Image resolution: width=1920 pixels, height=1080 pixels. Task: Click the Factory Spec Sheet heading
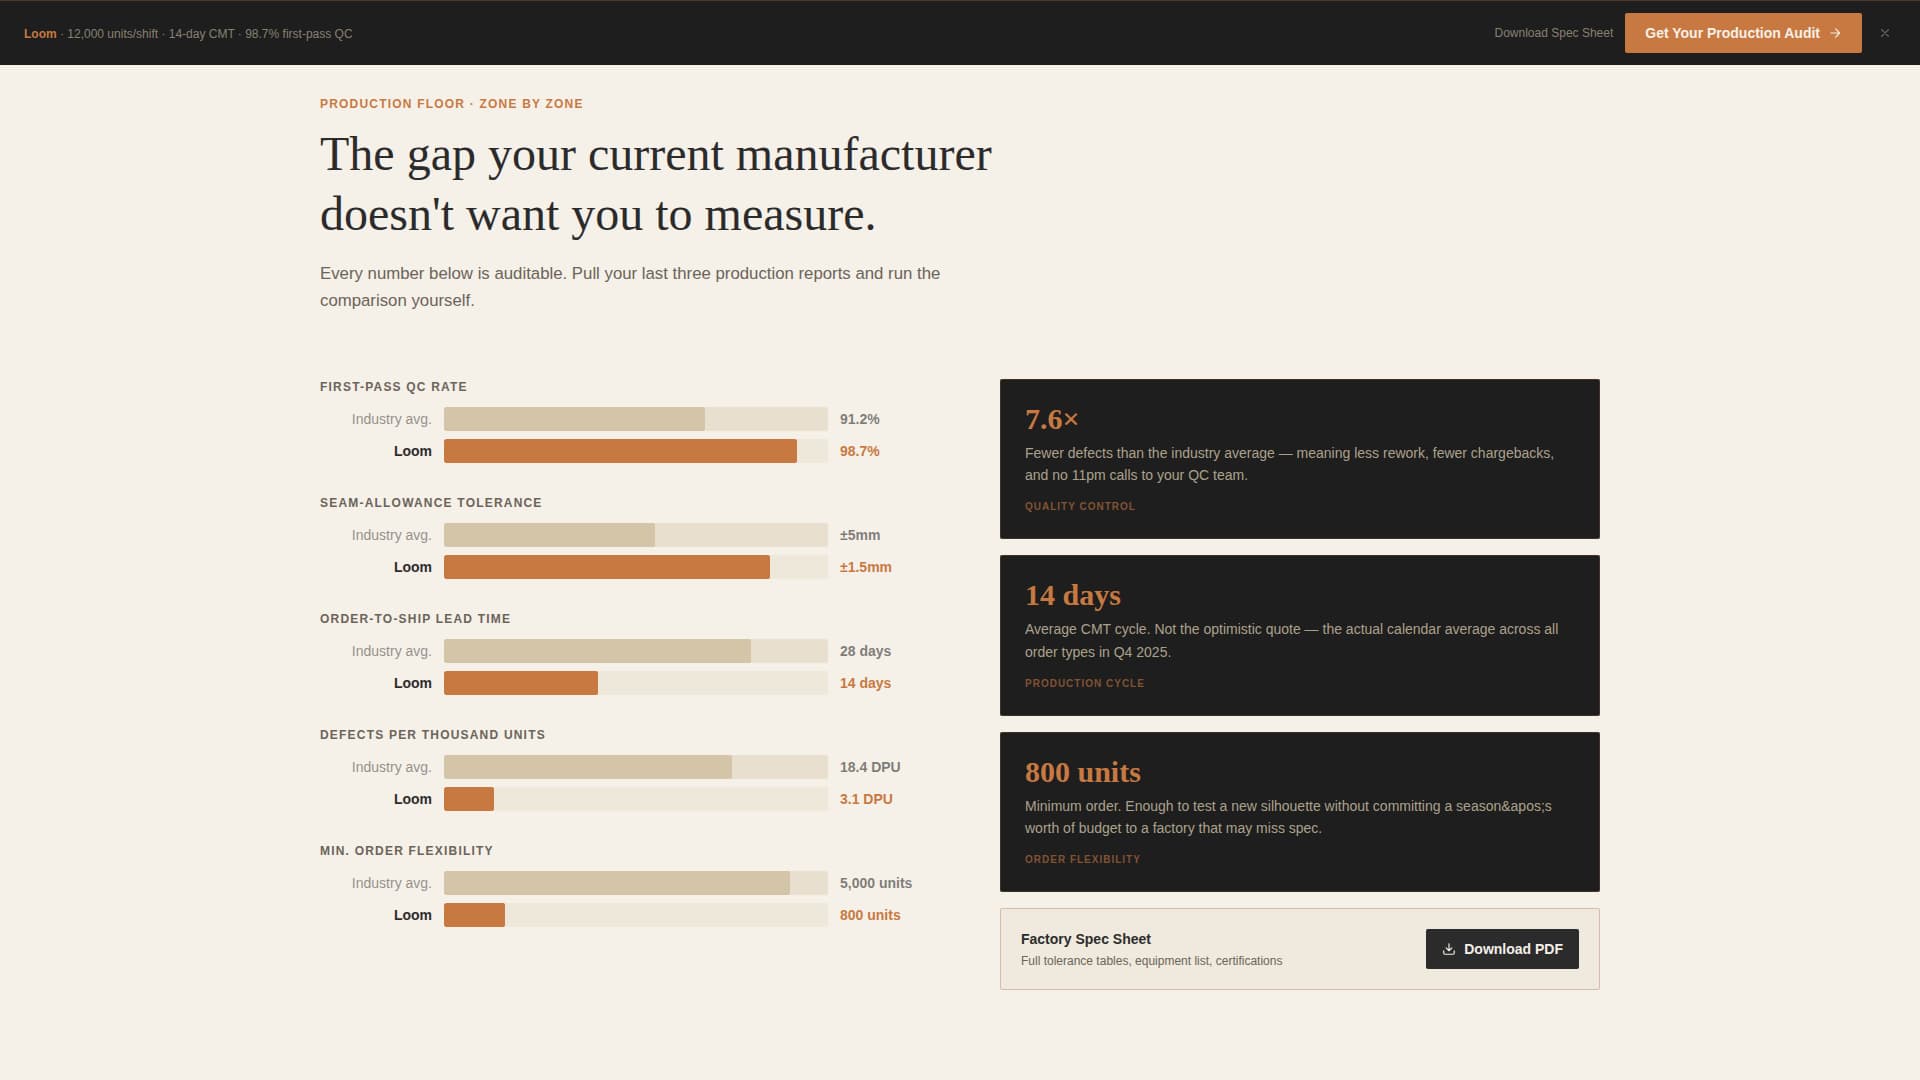click(1086, 939)
